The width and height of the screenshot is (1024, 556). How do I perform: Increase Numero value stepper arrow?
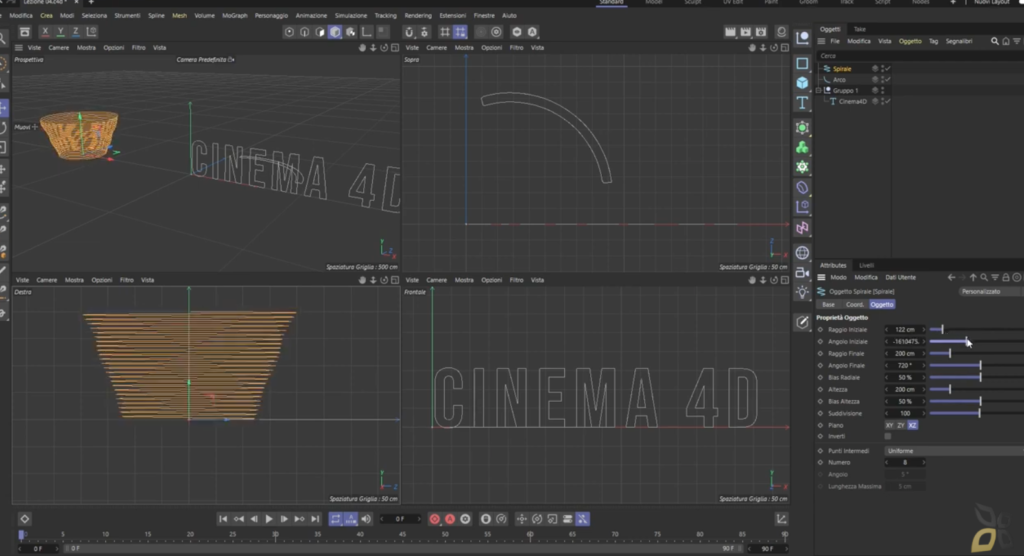pos(923,463)
